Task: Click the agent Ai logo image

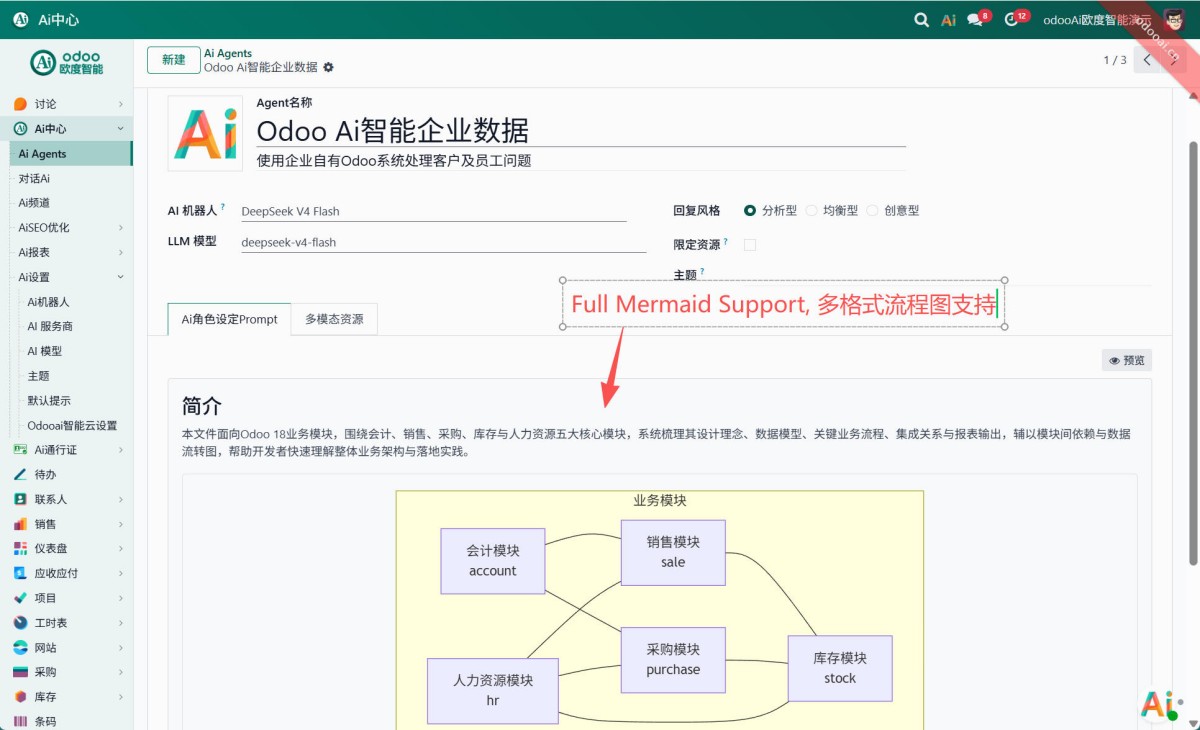Action: [205, 133]
